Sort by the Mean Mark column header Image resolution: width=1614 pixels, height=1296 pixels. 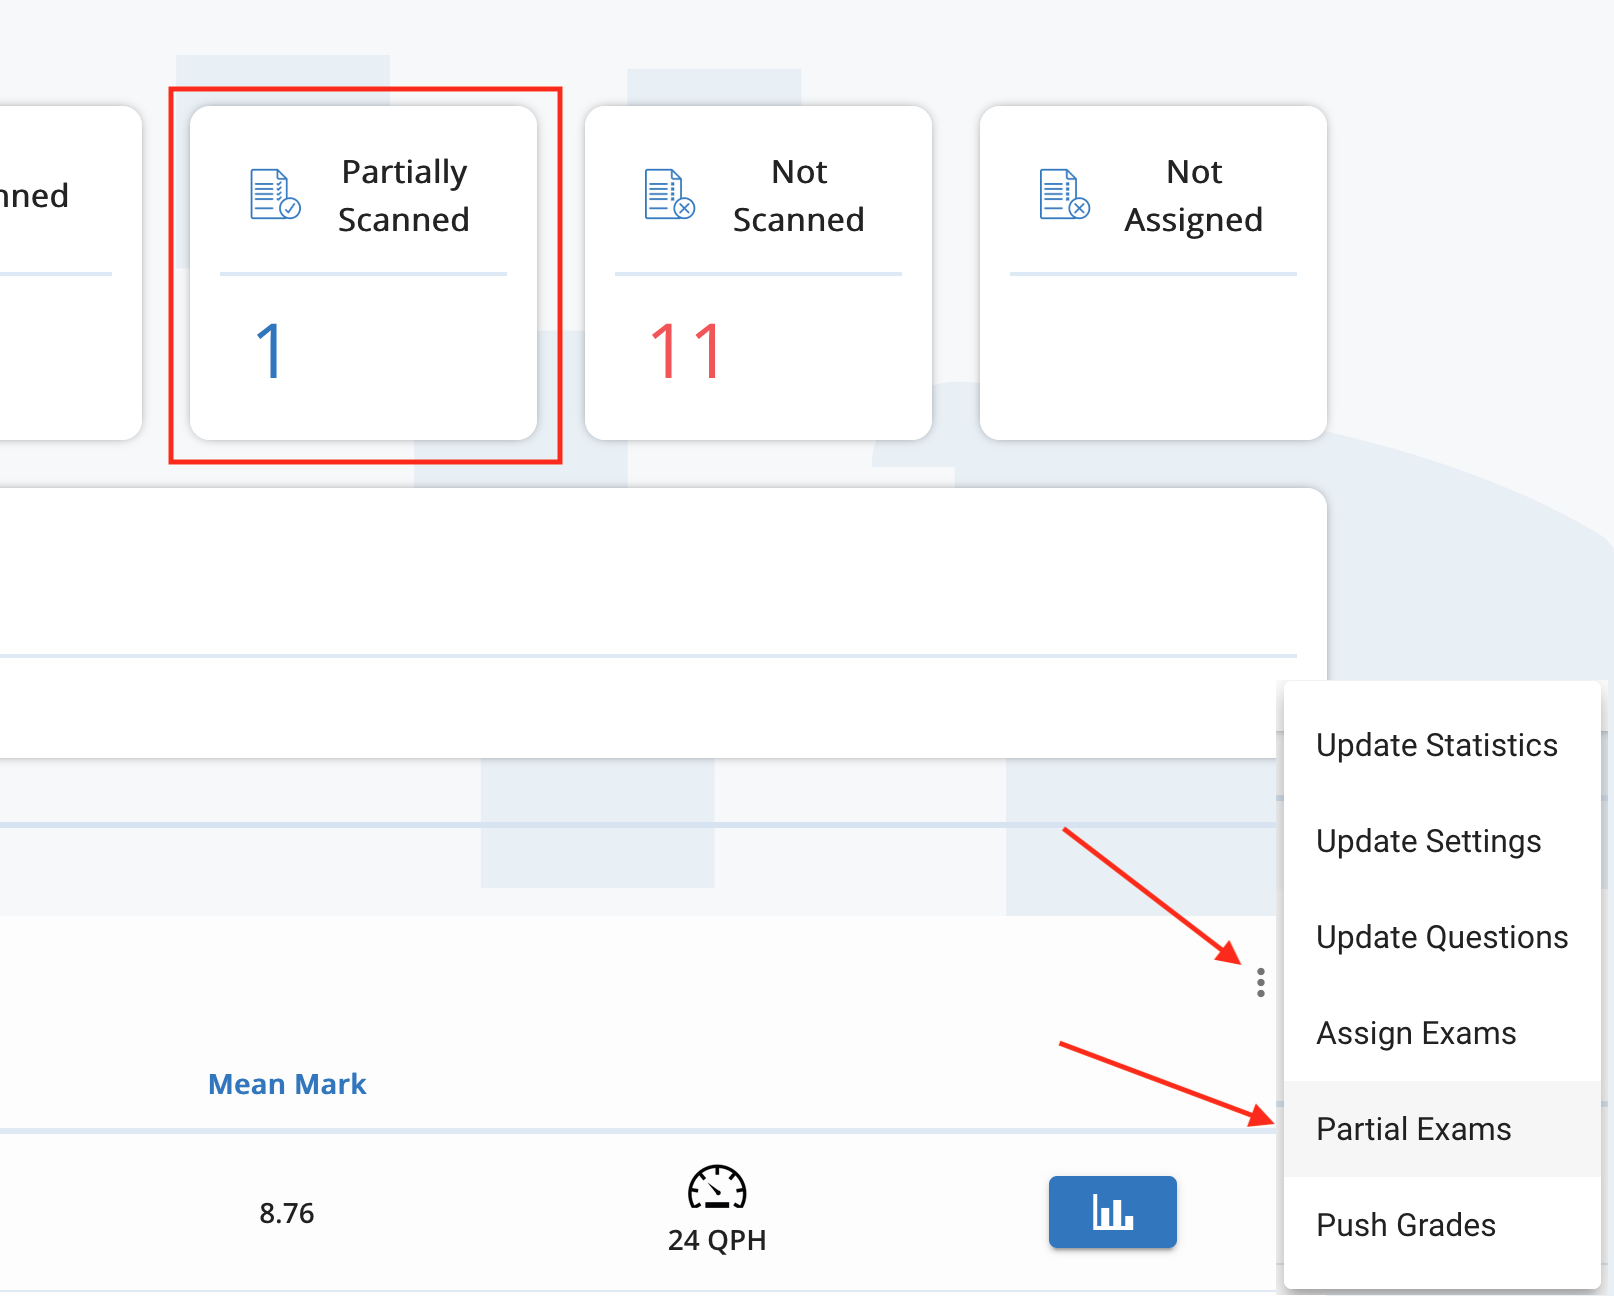click(x=287, y=1084)
